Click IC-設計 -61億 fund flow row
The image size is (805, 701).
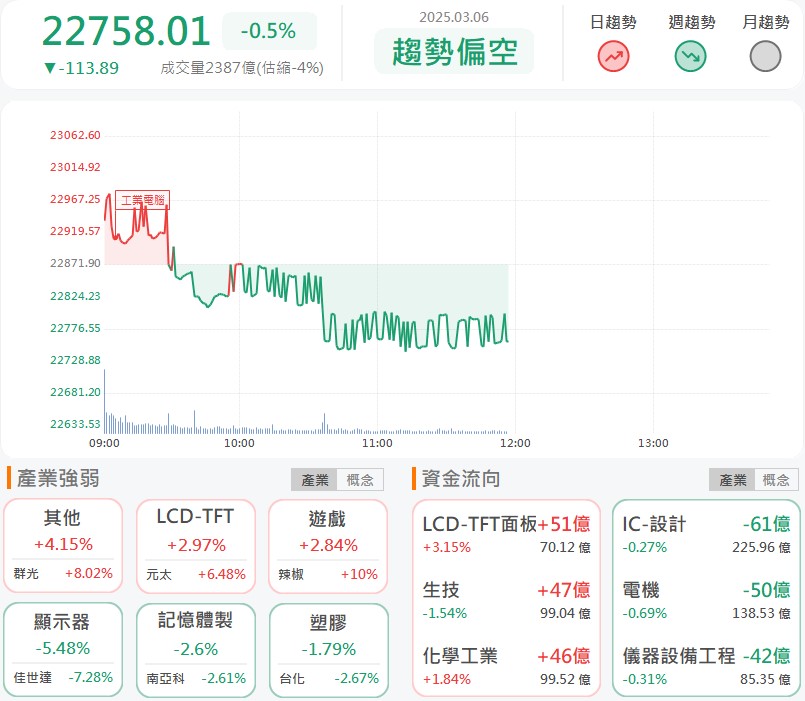[x=706, y=535]
